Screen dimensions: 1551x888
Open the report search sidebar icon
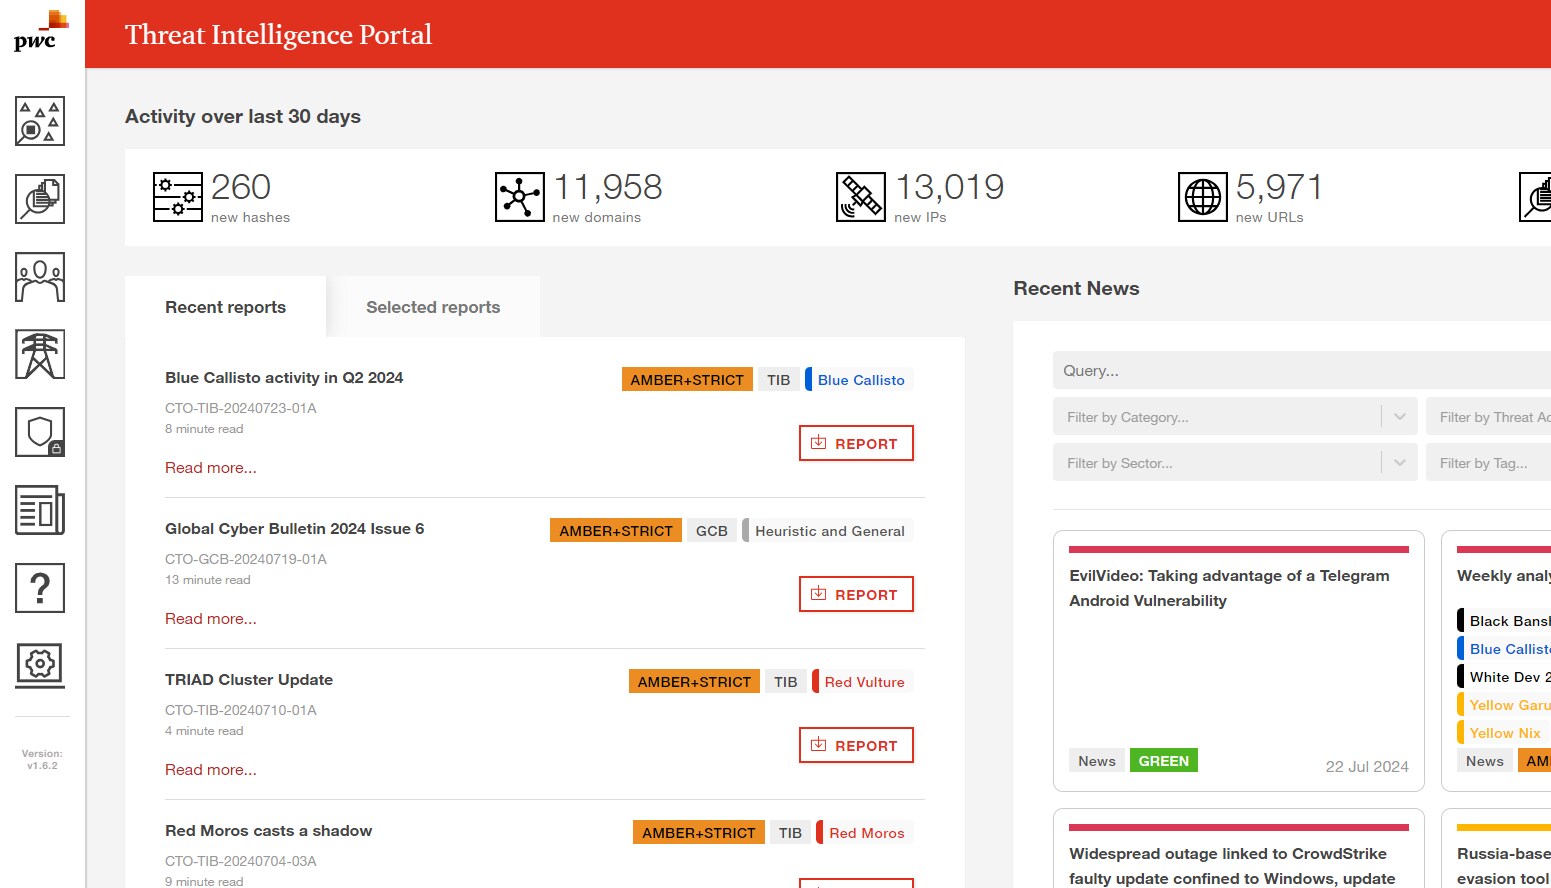40,199
